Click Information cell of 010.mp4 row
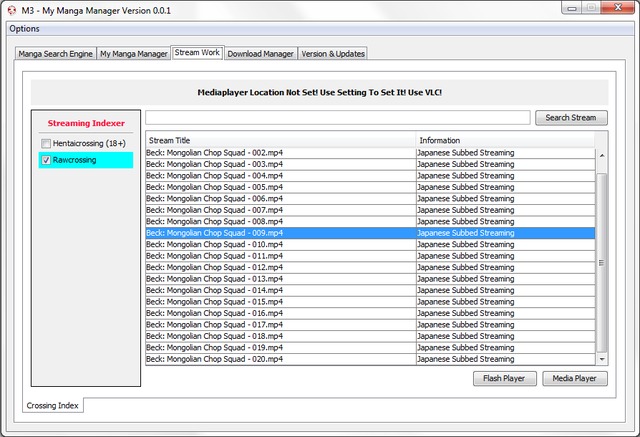The width and height of the screenshot is (640, 437). click(506, 244)
